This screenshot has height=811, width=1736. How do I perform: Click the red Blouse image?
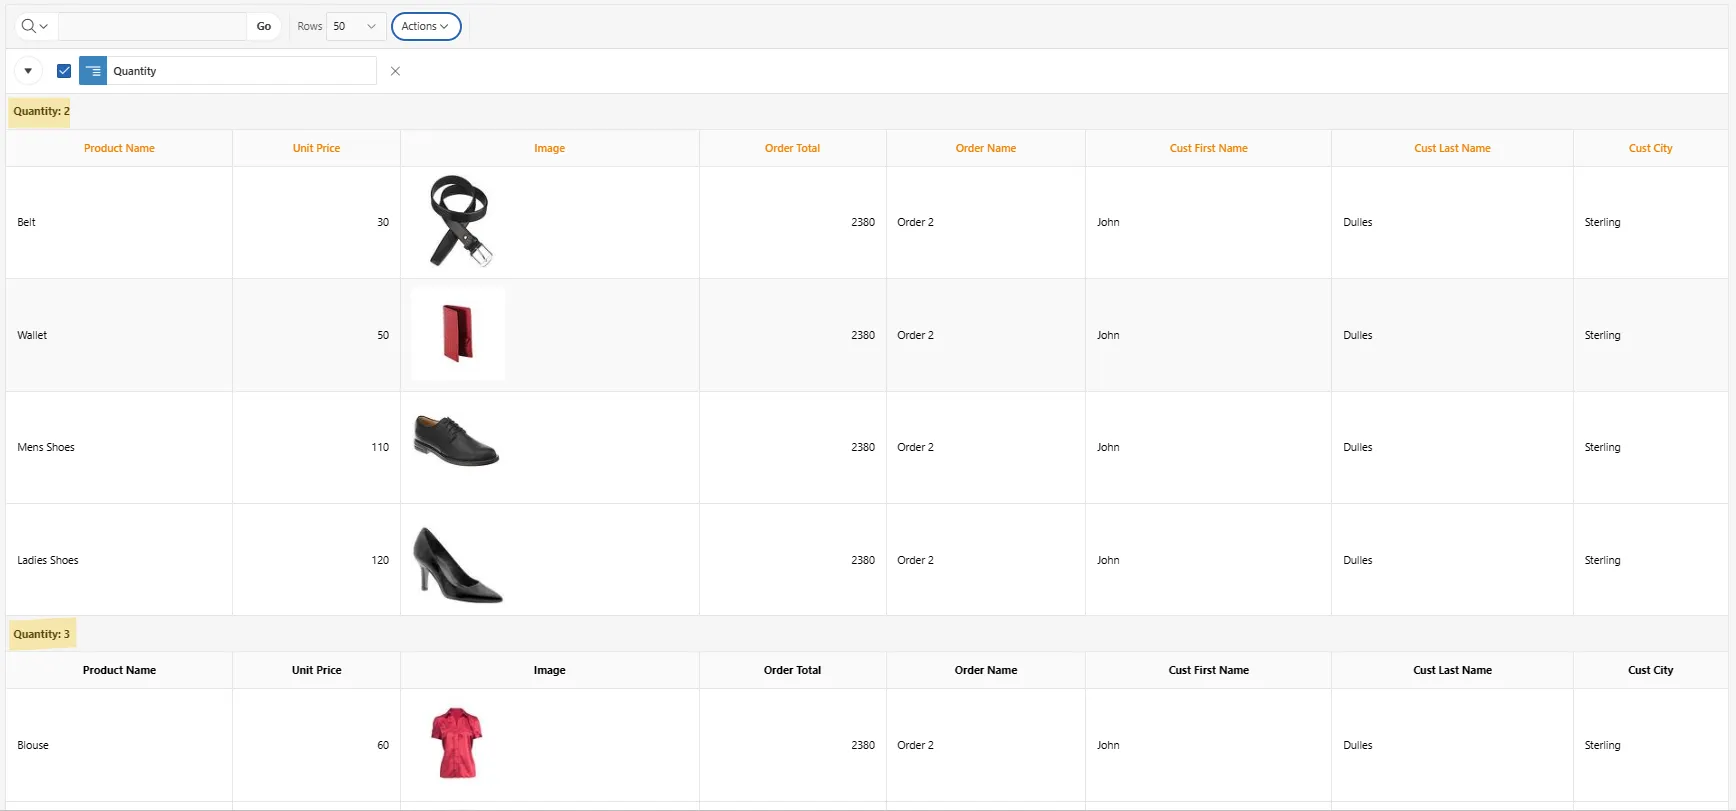click(x=457, y=743)
